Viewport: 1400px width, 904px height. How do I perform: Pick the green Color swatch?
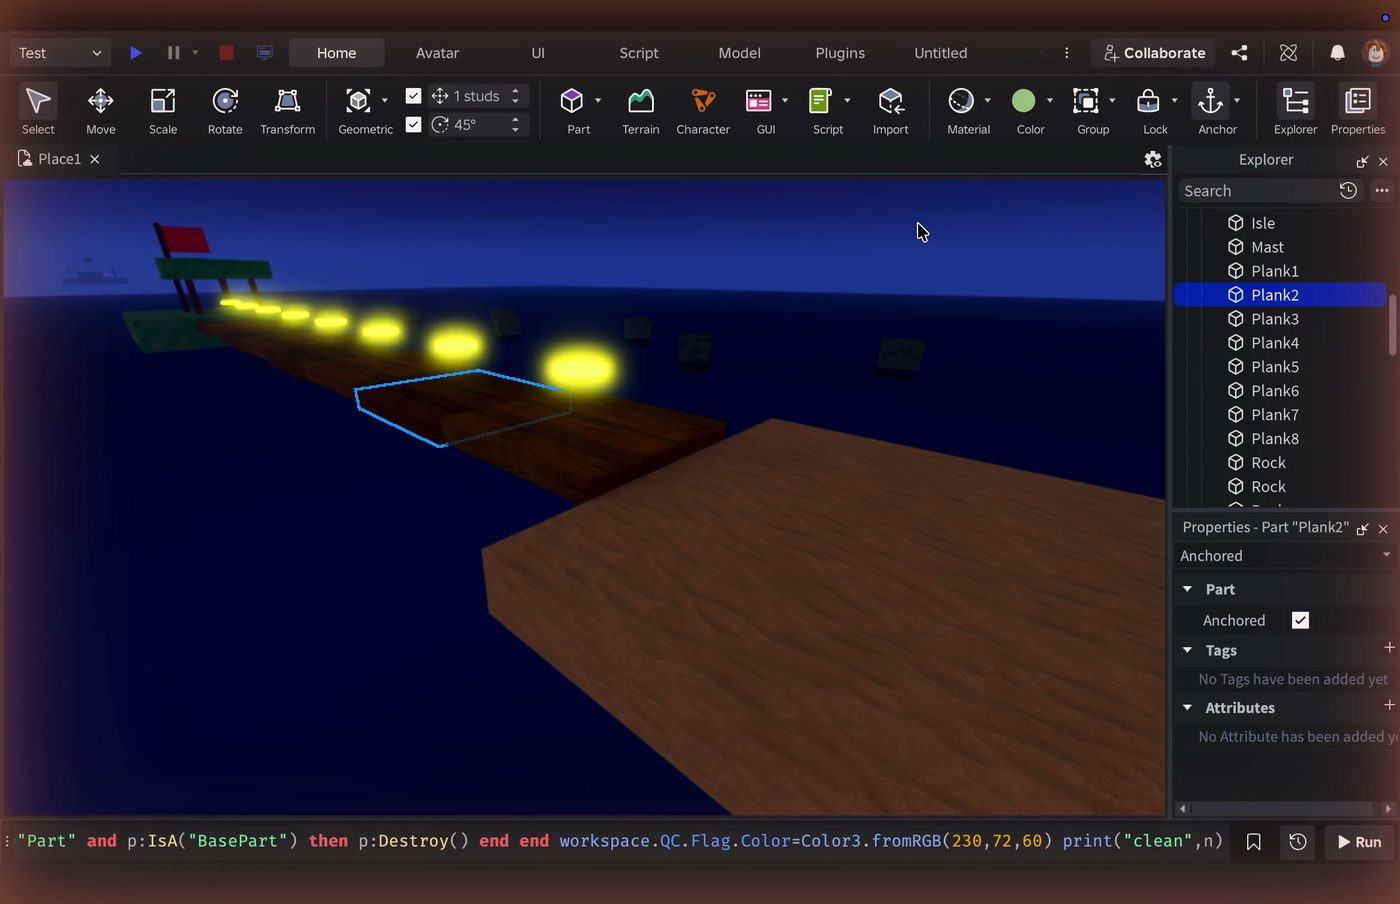click(x=1023, y=101)
